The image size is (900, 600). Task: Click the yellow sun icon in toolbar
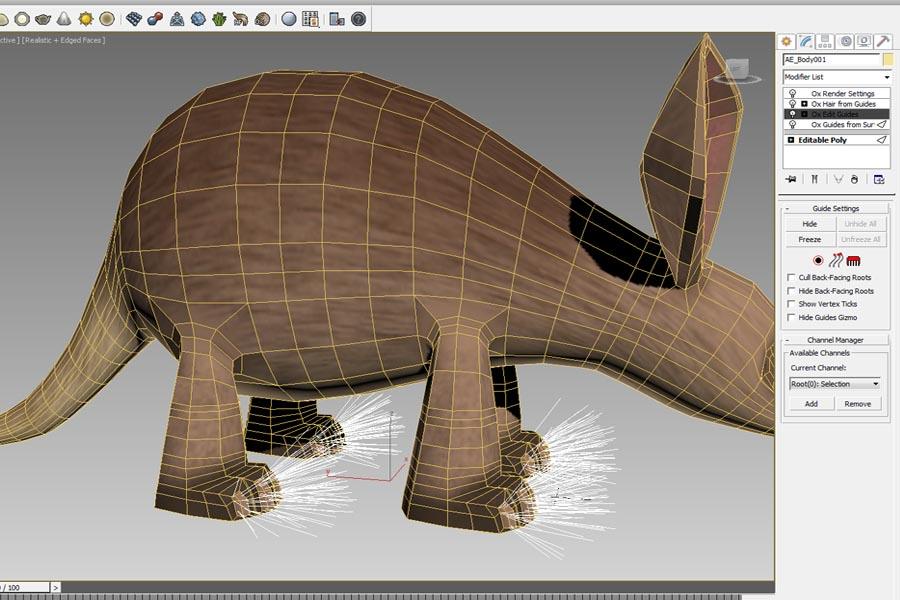(86, 18)
